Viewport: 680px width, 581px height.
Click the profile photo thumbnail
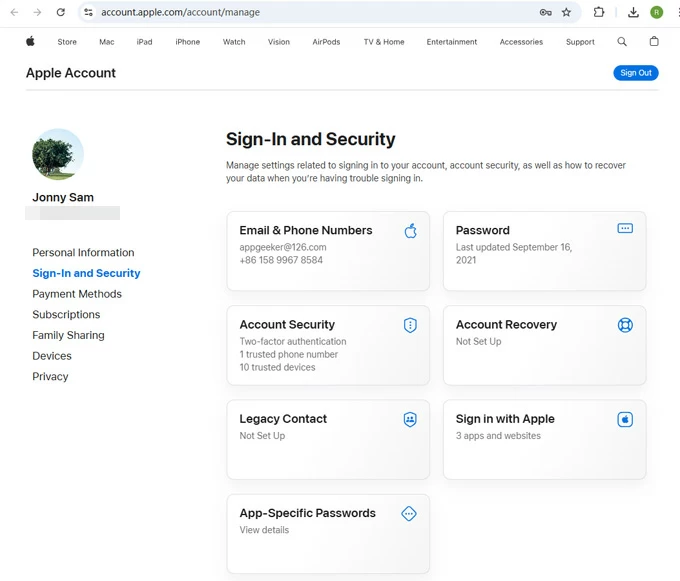pyautogui.click(x=58, y=154)
